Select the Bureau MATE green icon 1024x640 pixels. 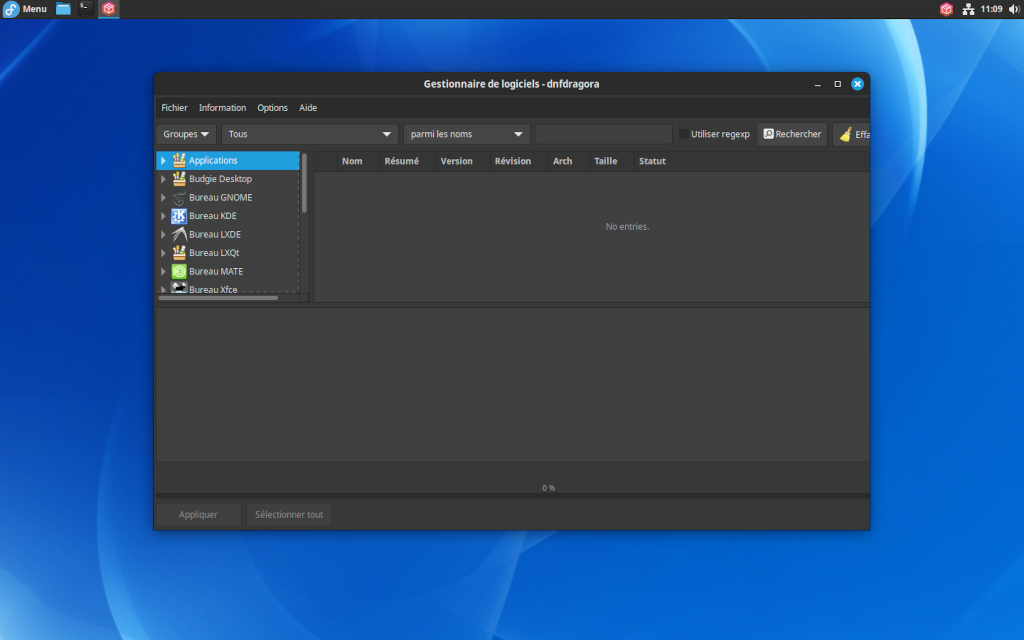[x=181, y=271]
